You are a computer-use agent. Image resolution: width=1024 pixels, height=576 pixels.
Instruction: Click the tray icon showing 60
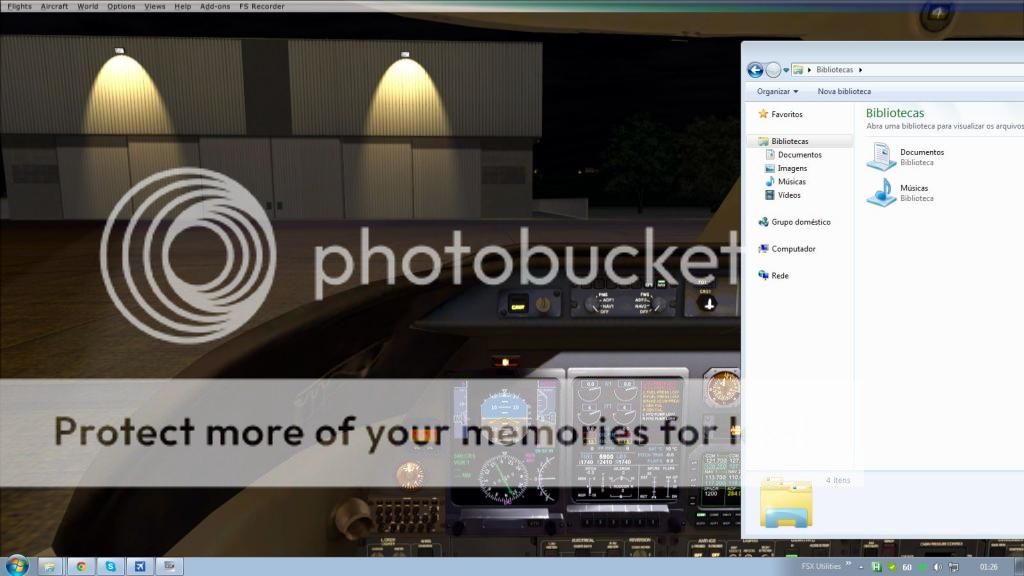[x=906, y=567]
